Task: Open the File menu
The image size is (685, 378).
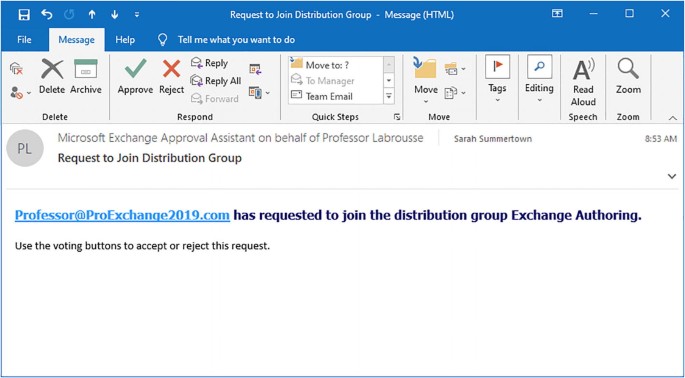Action: coord(24,40)
